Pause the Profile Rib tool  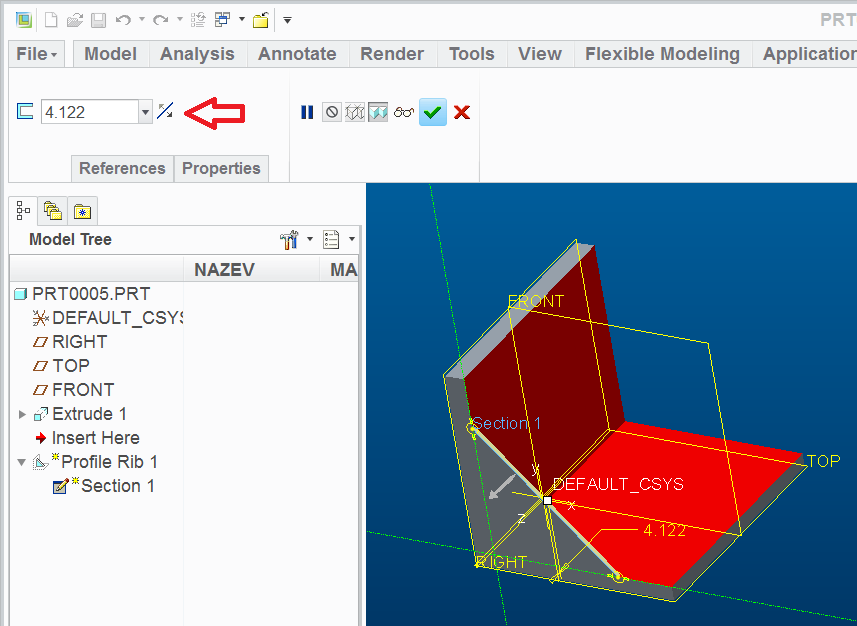click(307, 113)
